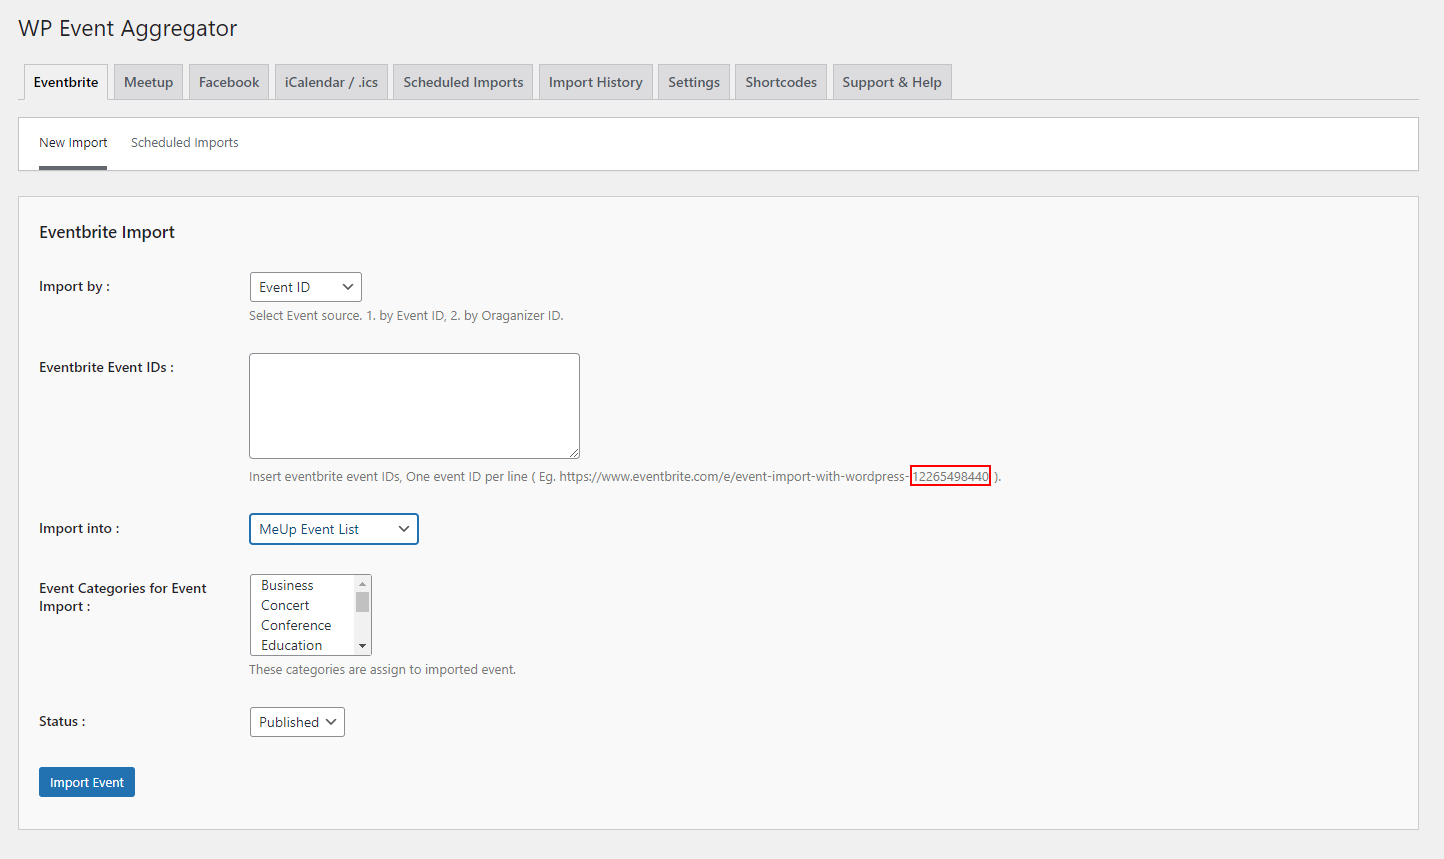This screenshot has height=859, width=1444.
Task: Click the New Import sub-tab
Action: click(73, 143)
